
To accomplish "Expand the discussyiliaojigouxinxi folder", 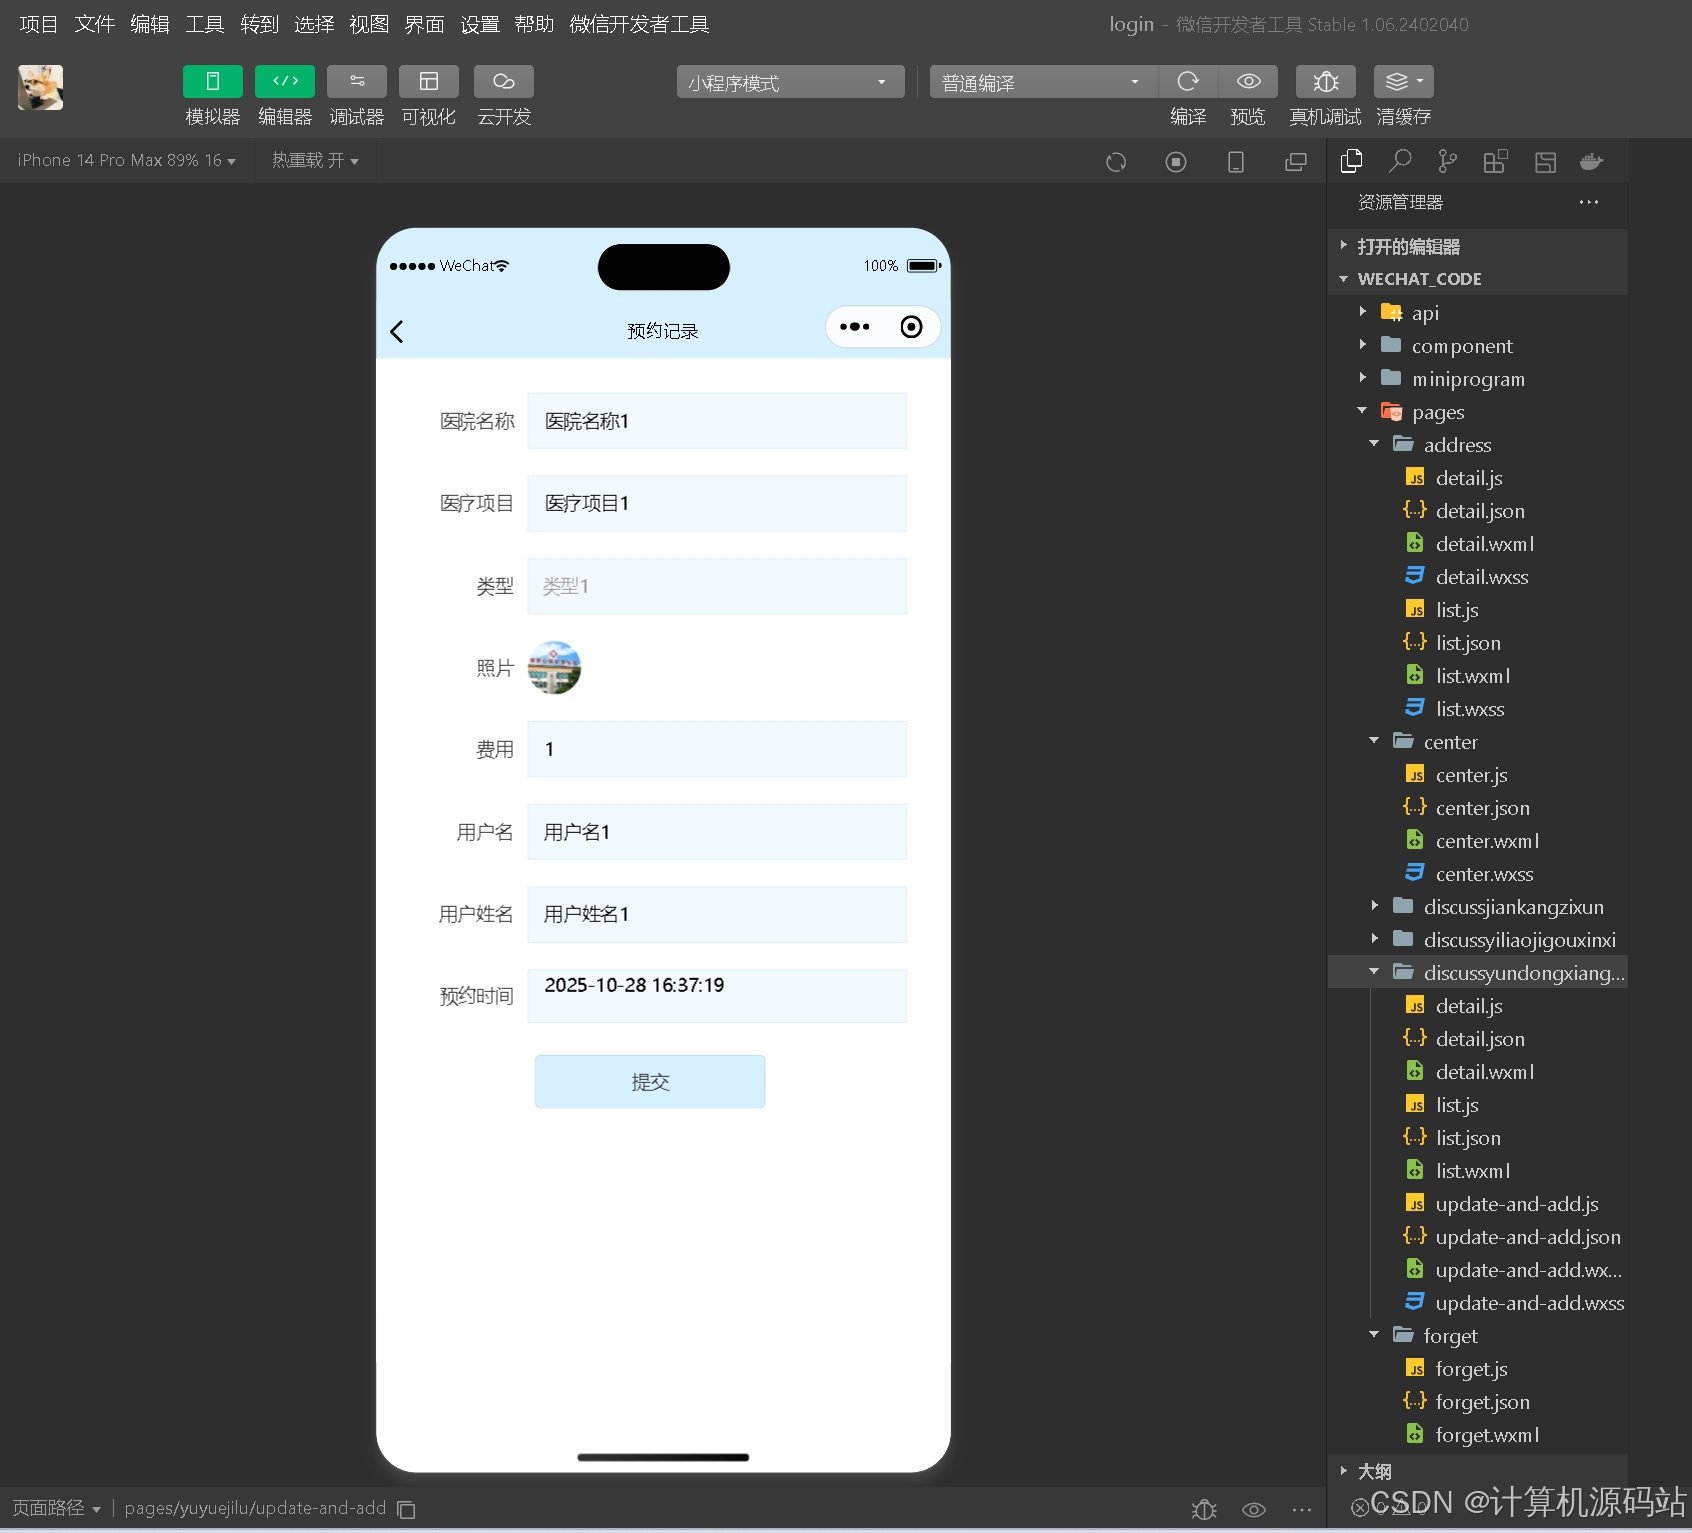I will (1478, 939).
